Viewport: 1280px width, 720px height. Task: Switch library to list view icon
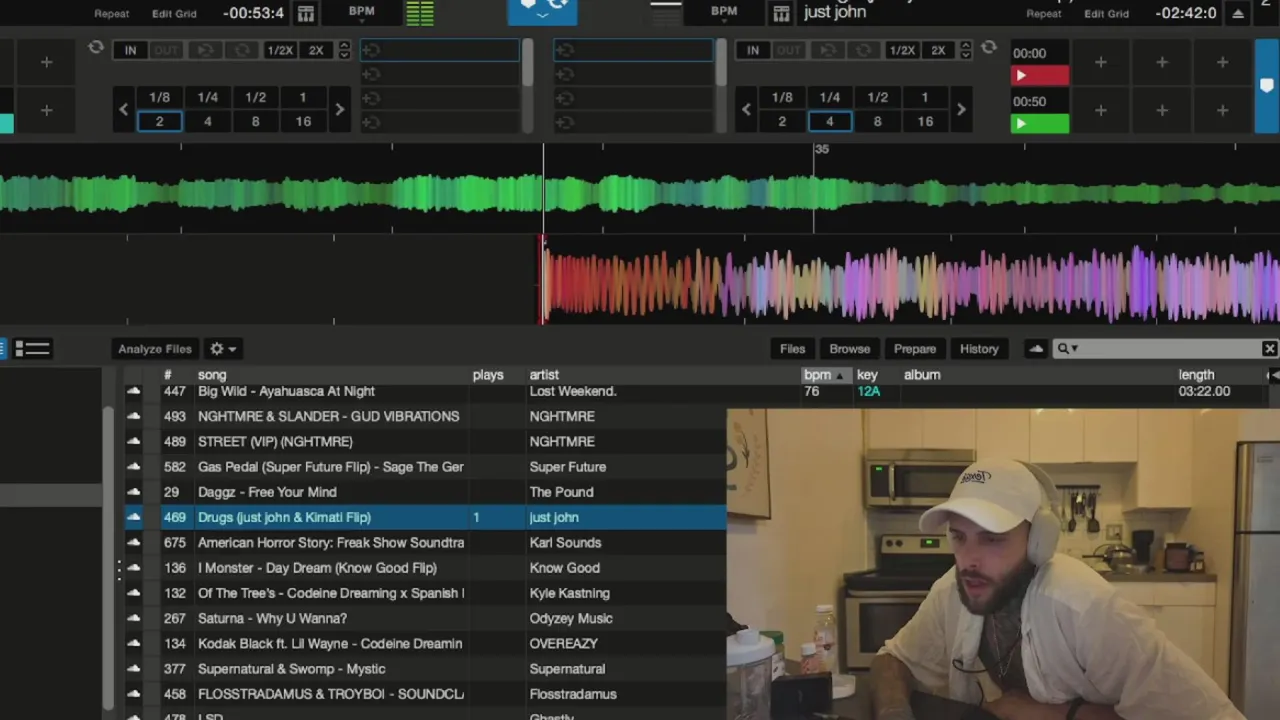[x=32, y=349]
